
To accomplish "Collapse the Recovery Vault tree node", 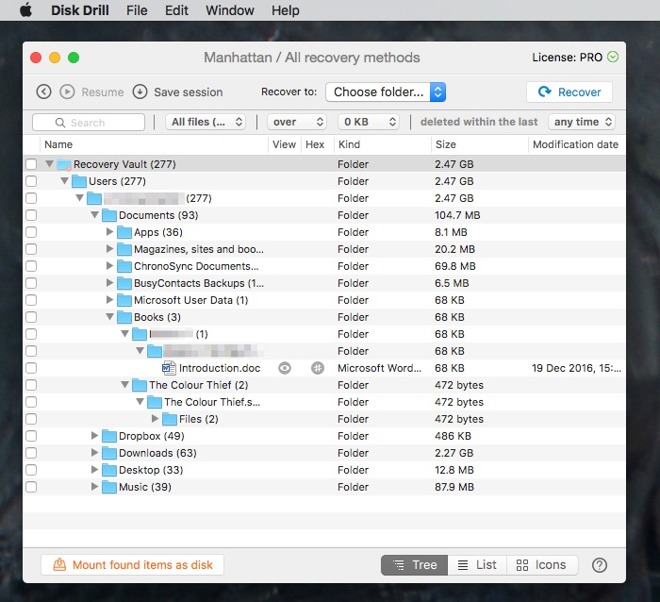I will 50,164.
